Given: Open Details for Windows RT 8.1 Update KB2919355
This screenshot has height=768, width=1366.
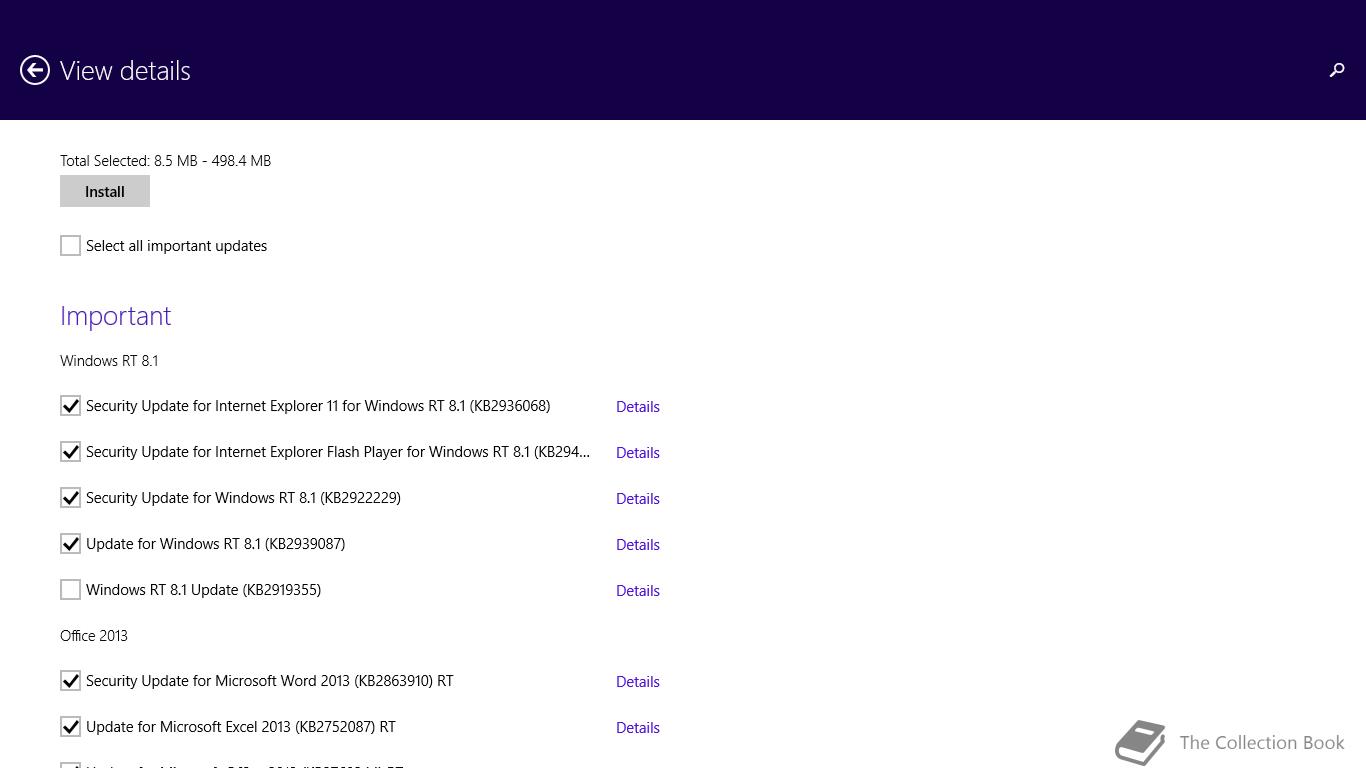Looking at the screenshot, I should [x=638, y=591].
